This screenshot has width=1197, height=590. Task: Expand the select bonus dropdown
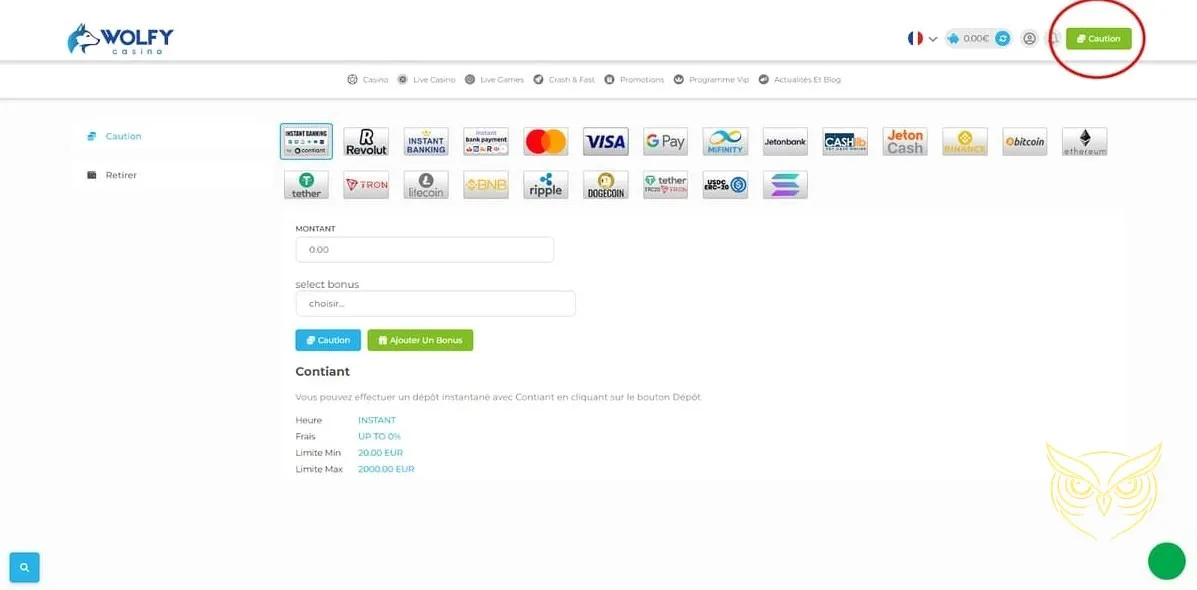pyautogui.click(x=435, y=303)
